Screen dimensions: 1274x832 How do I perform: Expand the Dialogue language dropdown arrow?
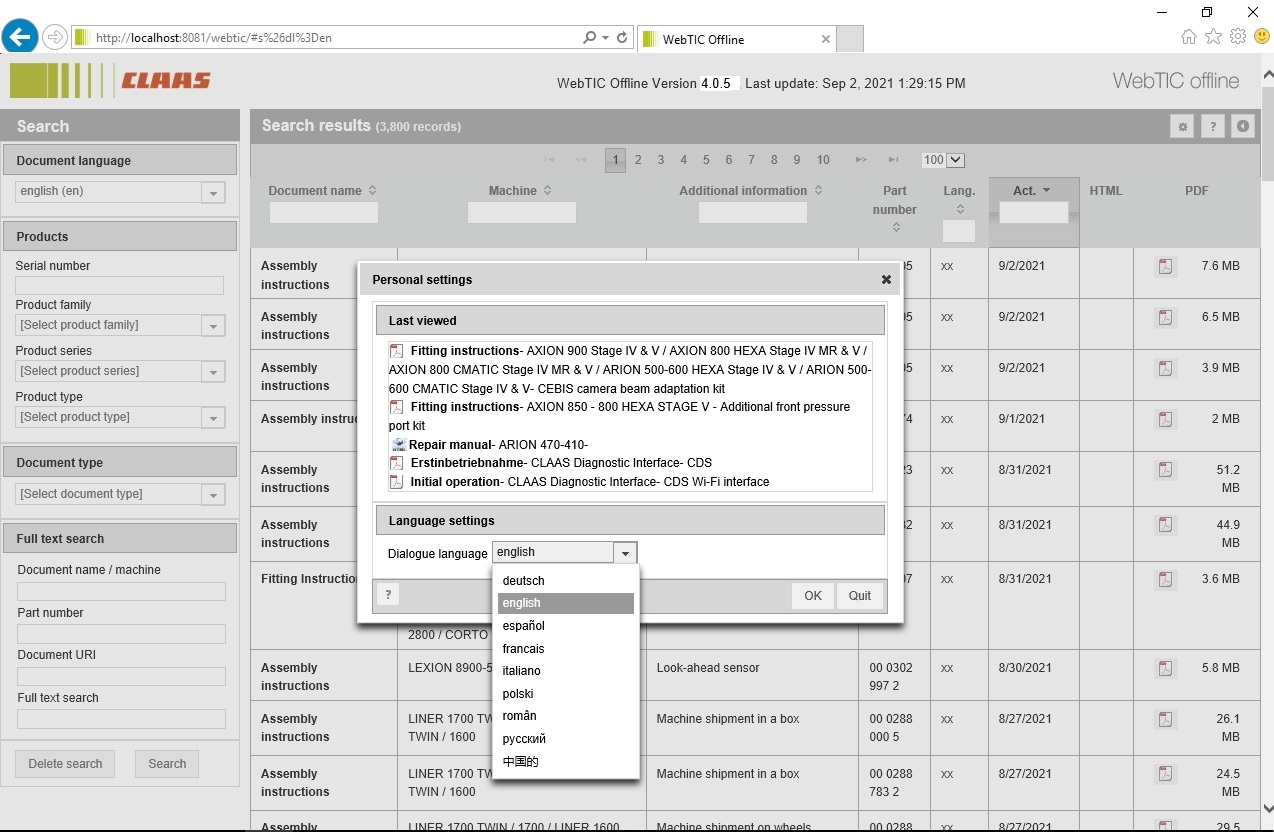click(625, 553)
